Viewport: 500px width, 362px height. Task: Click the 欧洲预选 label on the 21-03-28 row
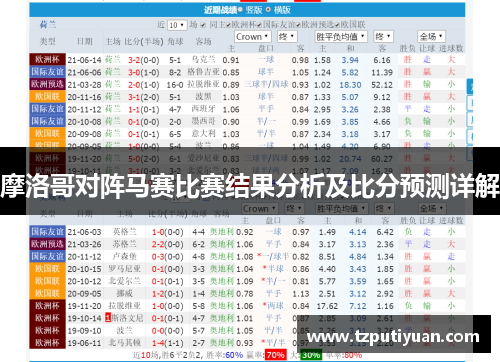[x=47, y=84]
